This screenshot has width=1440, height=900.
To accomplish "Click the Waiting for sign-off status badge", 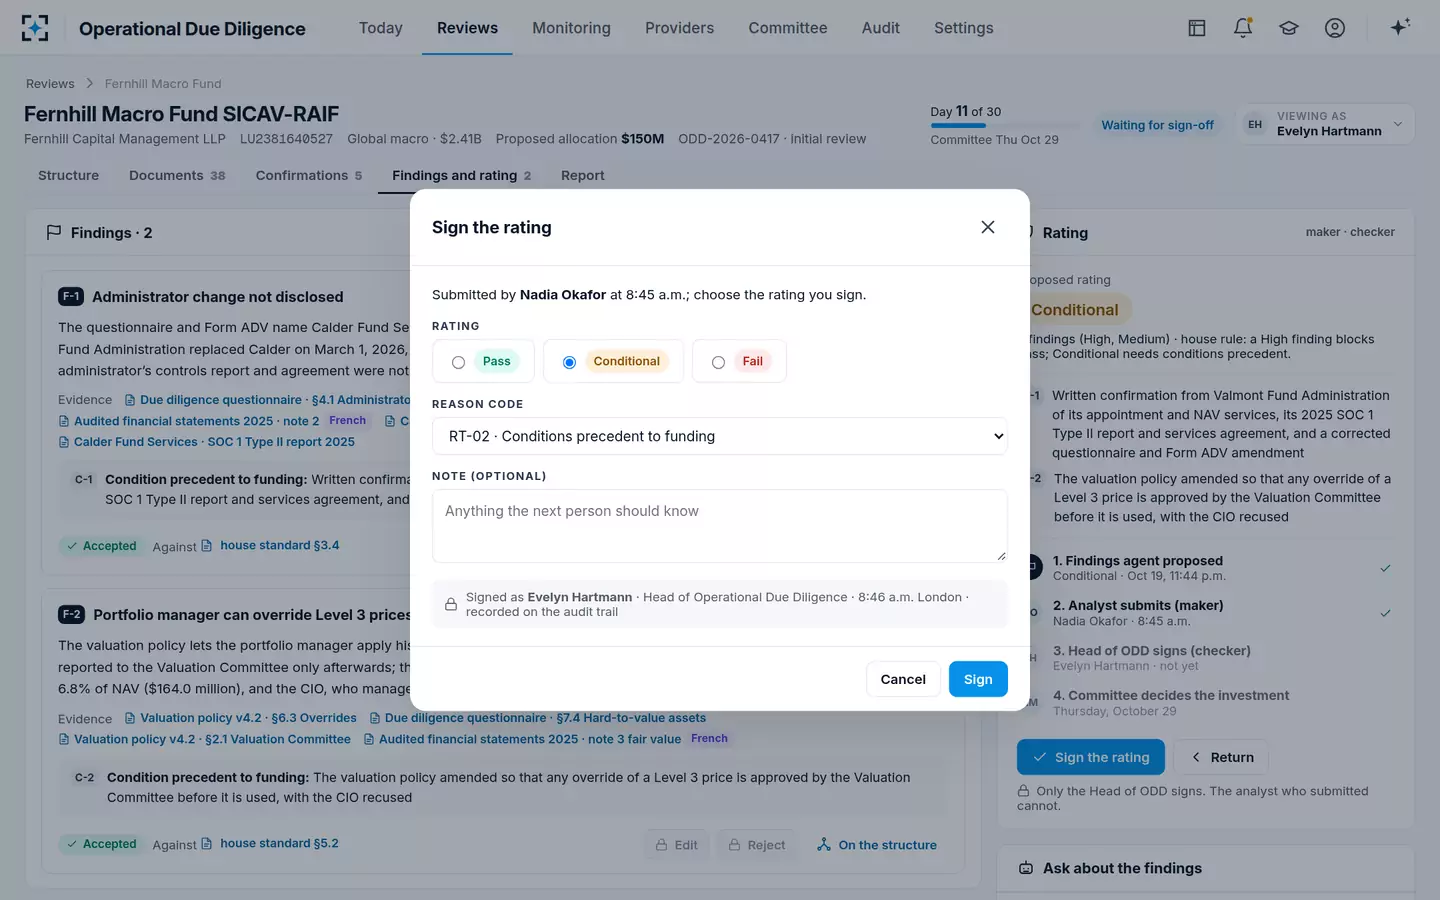I will [x=1157, y=125].
